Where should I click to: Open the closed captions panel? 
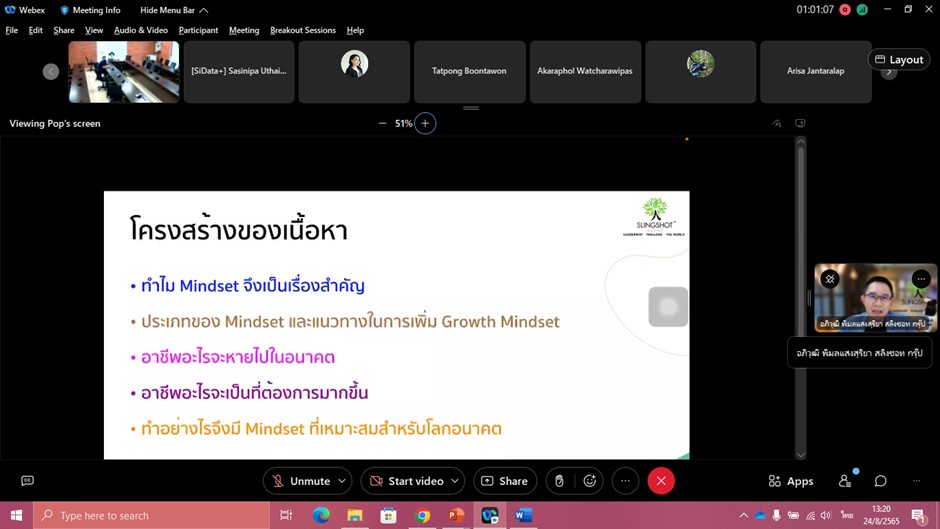[27, 481]
